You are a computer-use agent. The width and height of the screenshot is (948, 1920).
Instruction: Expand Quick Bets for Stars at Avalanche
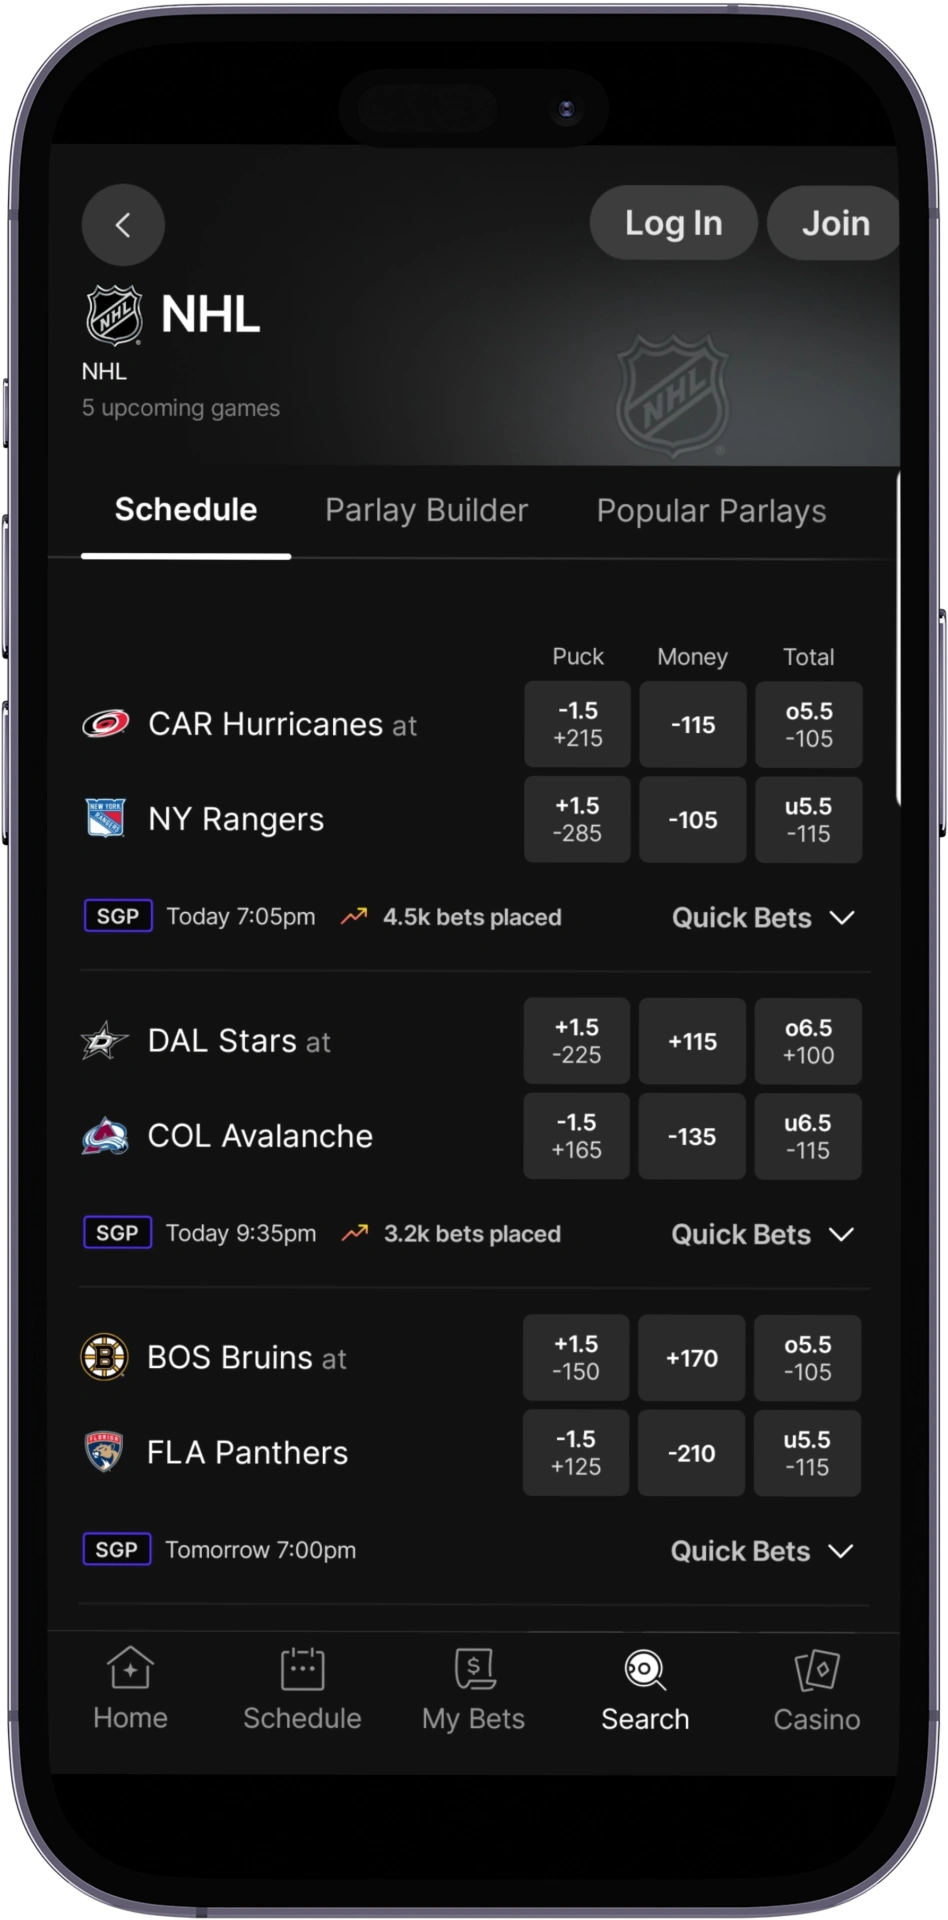763,1234
